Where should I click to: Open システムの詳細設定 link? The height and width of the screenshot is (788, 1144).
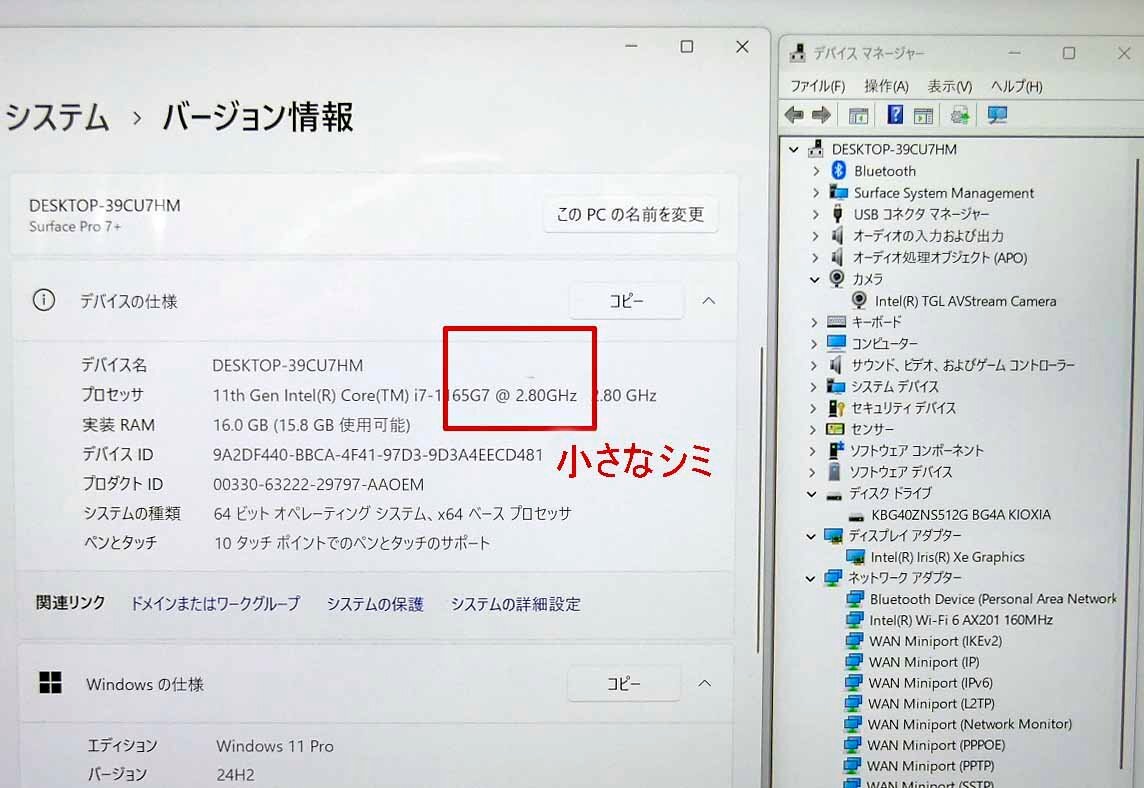(x=515, y=604)
